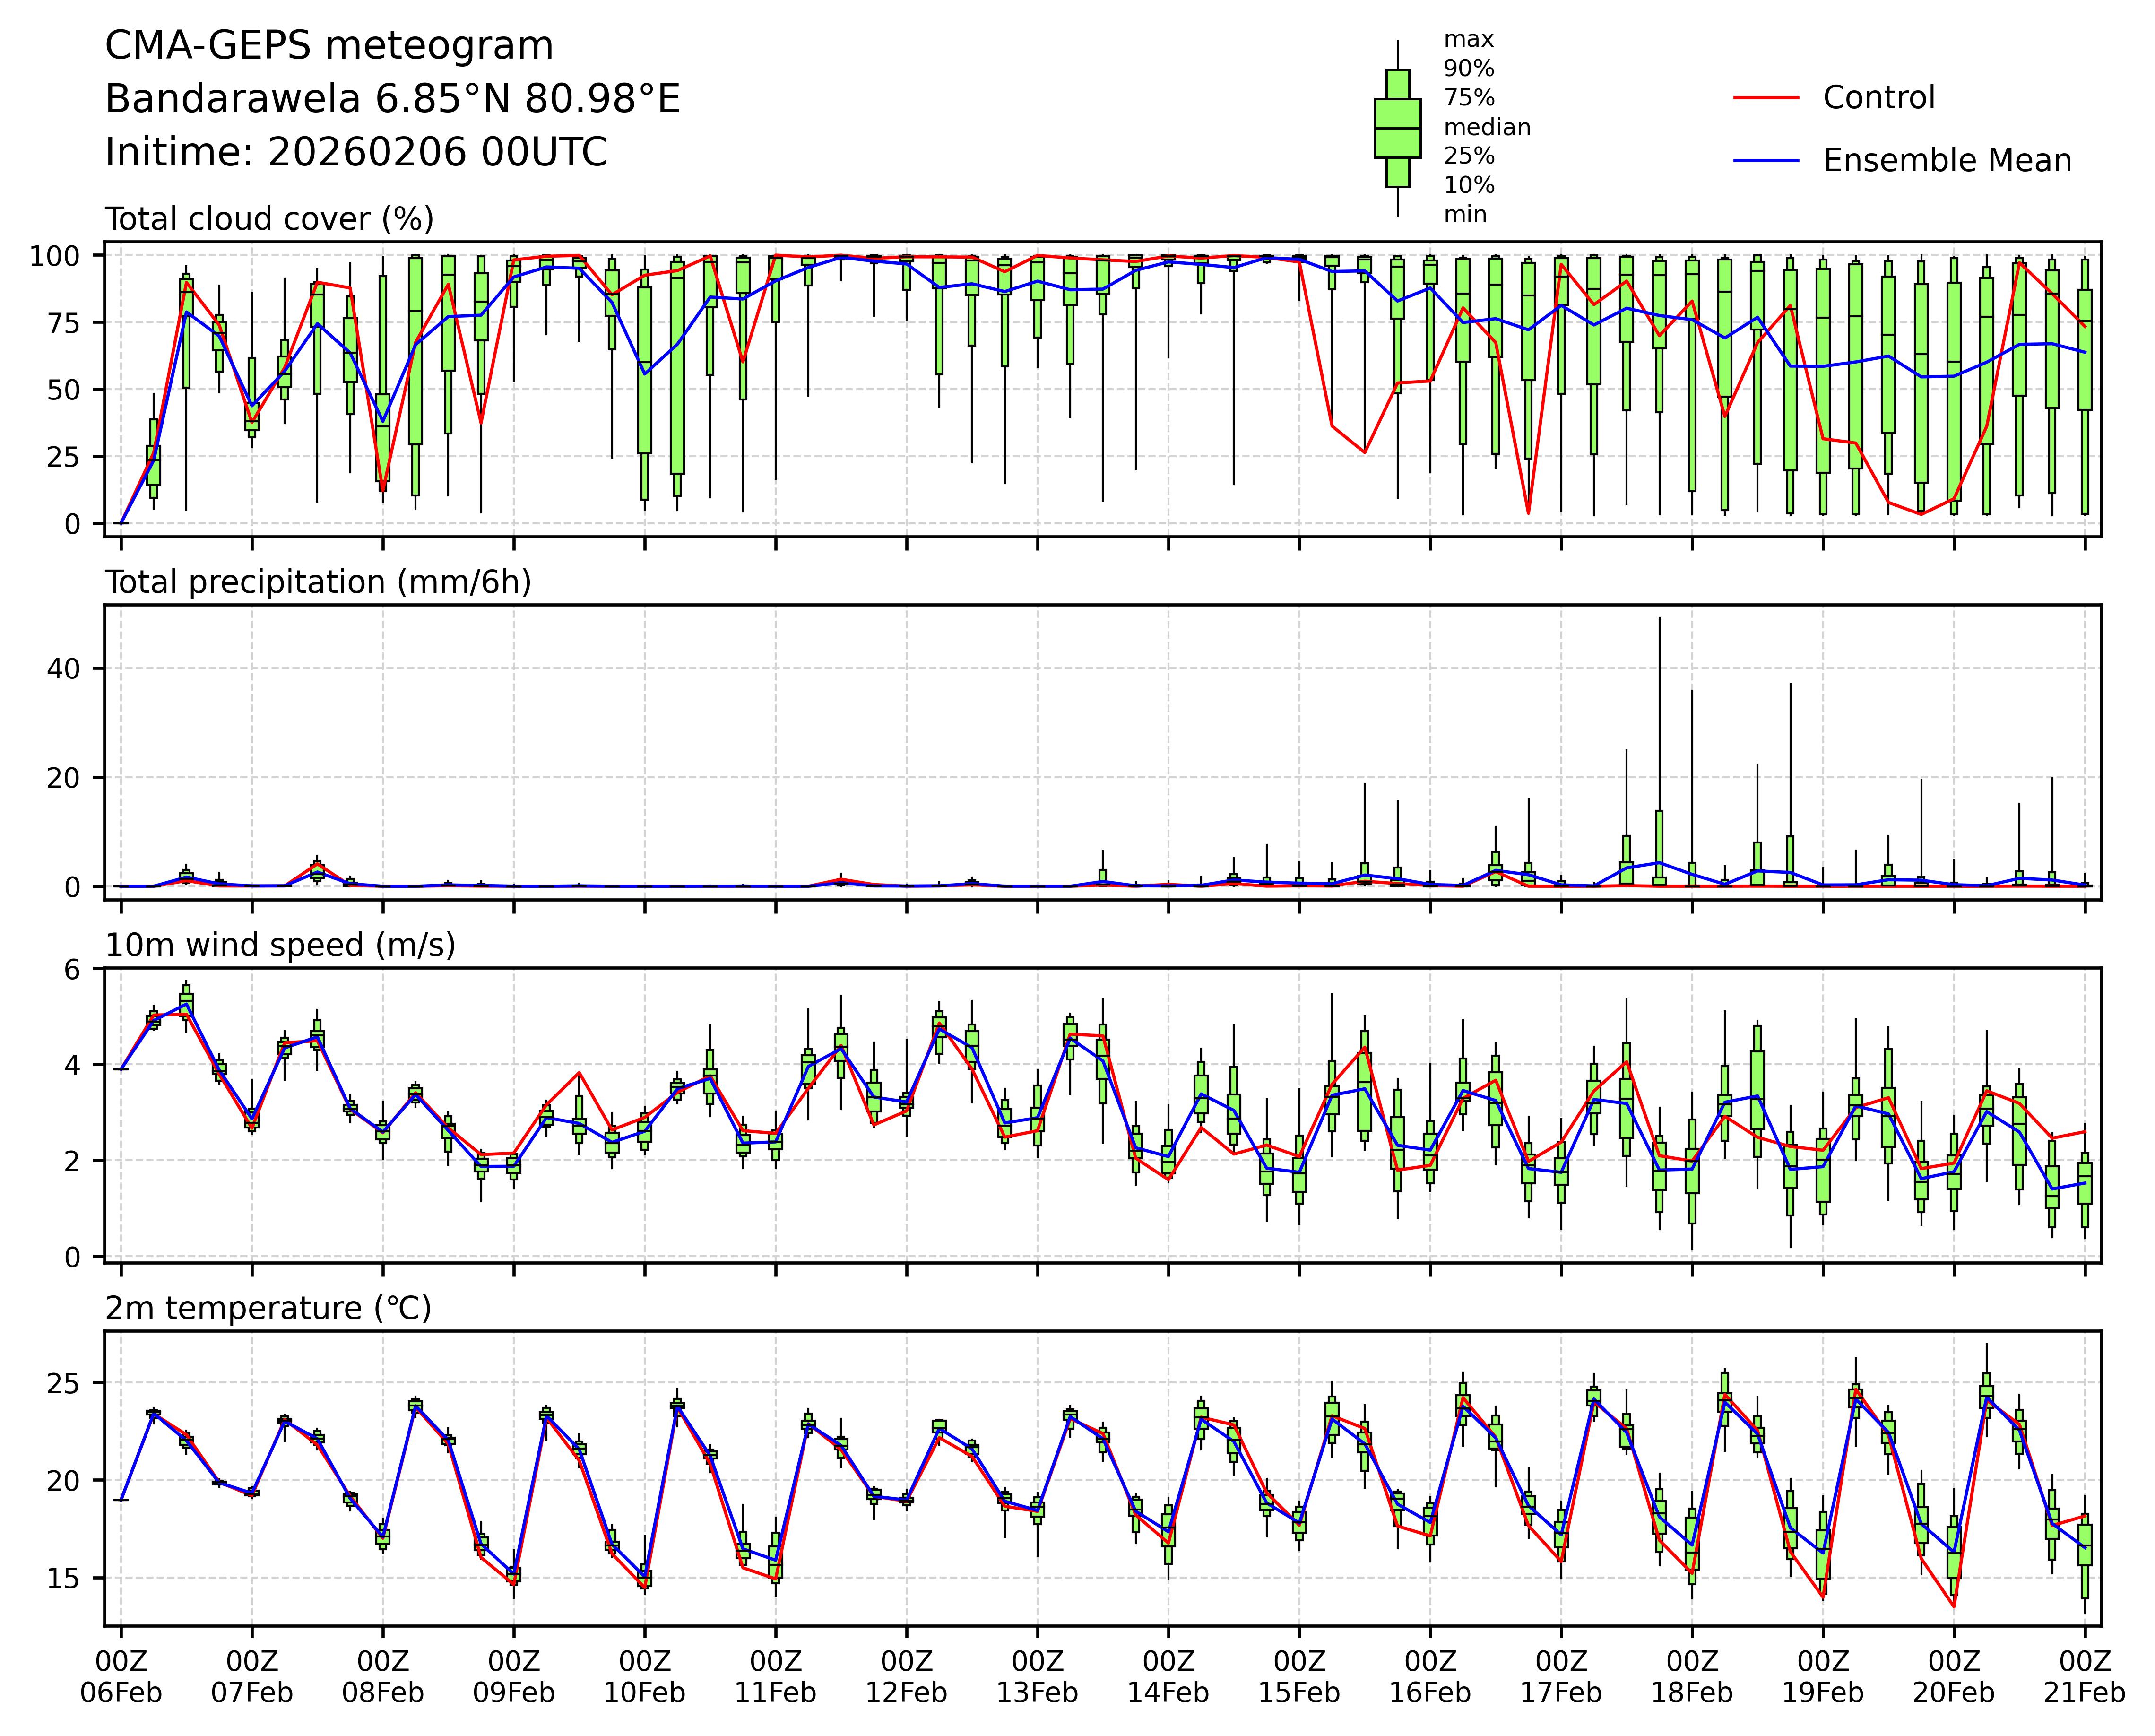Click the 'median' legend label
Screen dimensions: 2155x1736
click(x=1486, y=127)
